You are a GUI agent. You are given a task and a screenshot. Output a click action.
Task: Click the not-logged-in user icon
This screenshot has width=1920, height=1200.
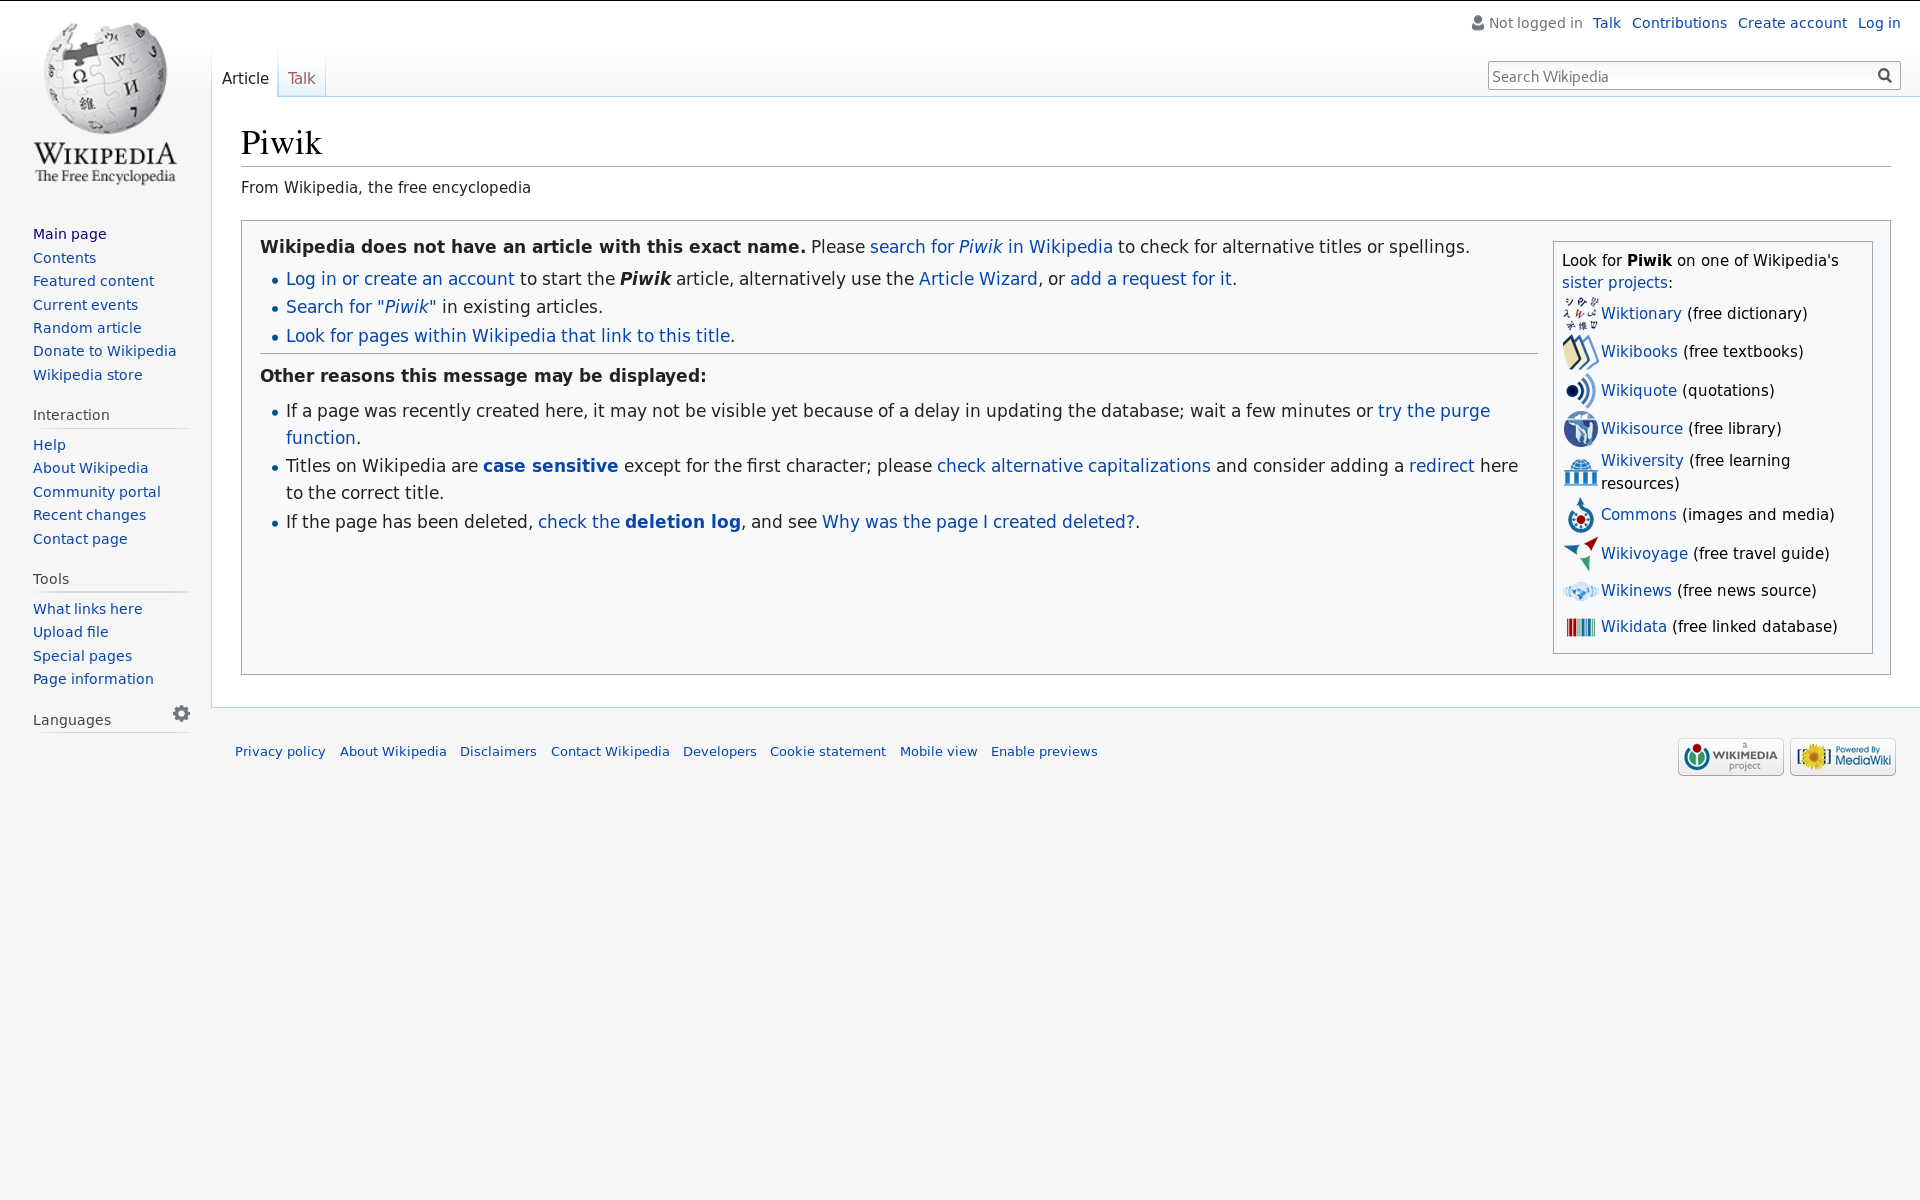pyautogui.click(x=1477, y=23)
